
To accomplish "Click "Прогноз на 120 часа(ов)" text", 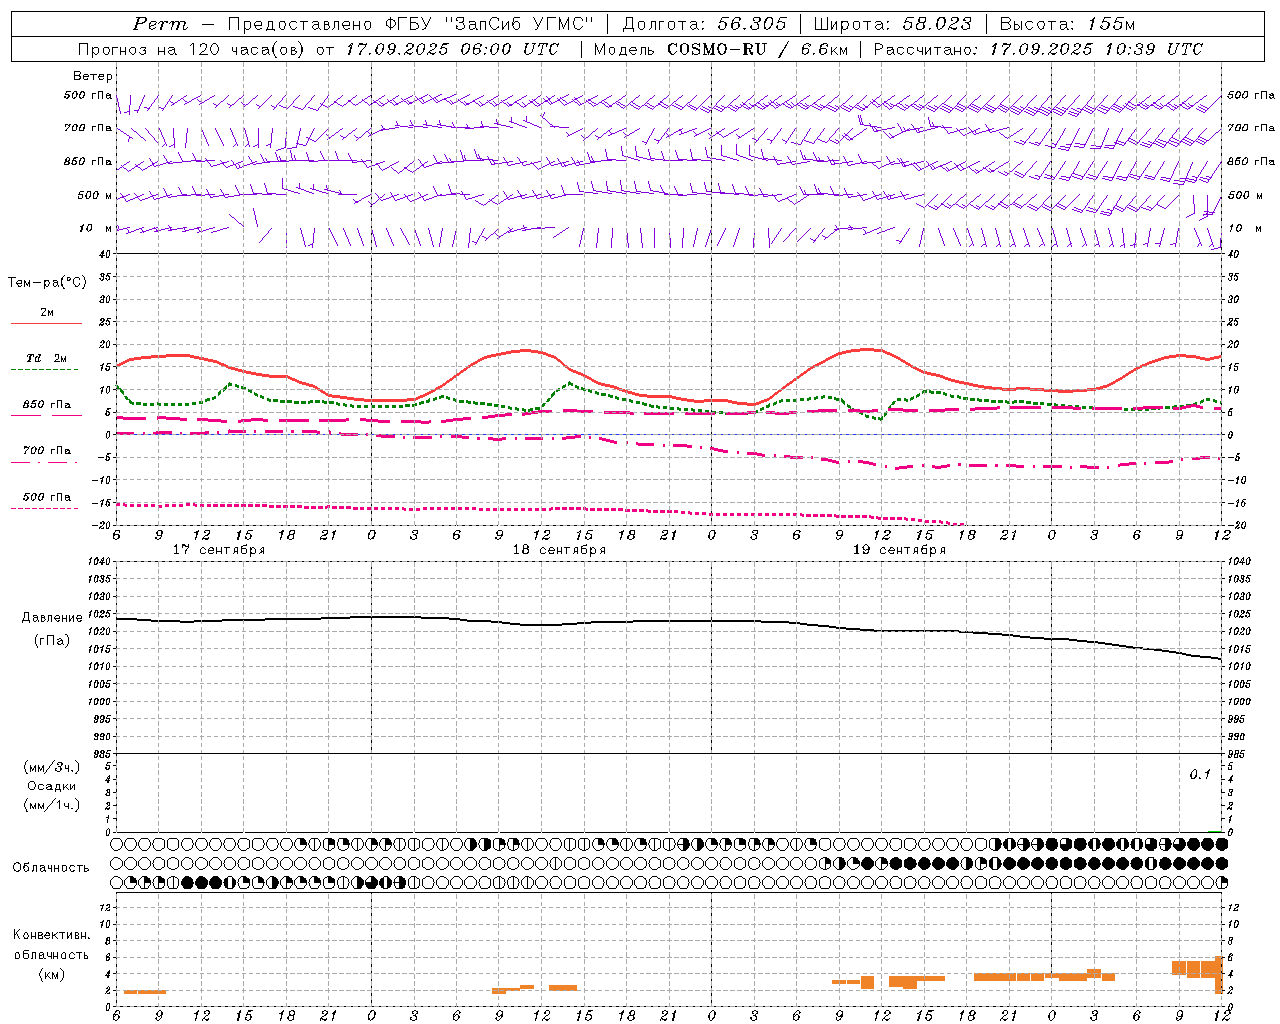I will click(193, 49).
